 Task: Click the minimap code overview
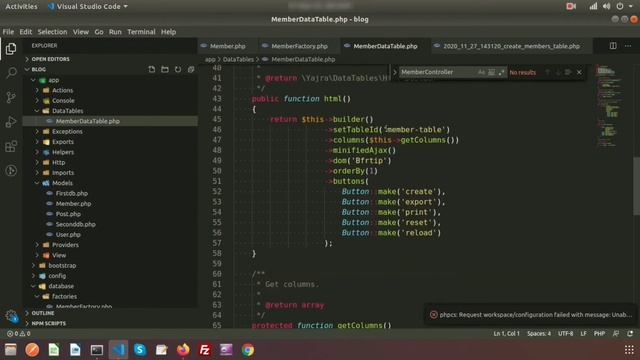pos(609,106)
